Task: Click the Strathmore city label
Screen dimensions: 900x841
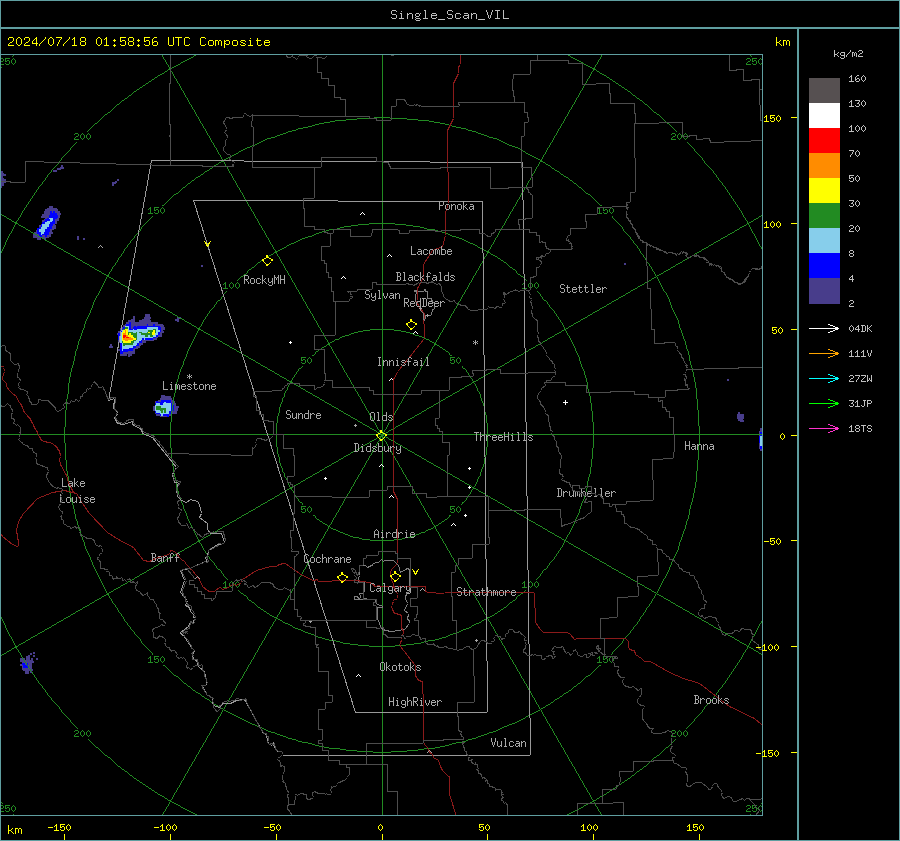Action: pyautogui.click(x=486, y=592)
